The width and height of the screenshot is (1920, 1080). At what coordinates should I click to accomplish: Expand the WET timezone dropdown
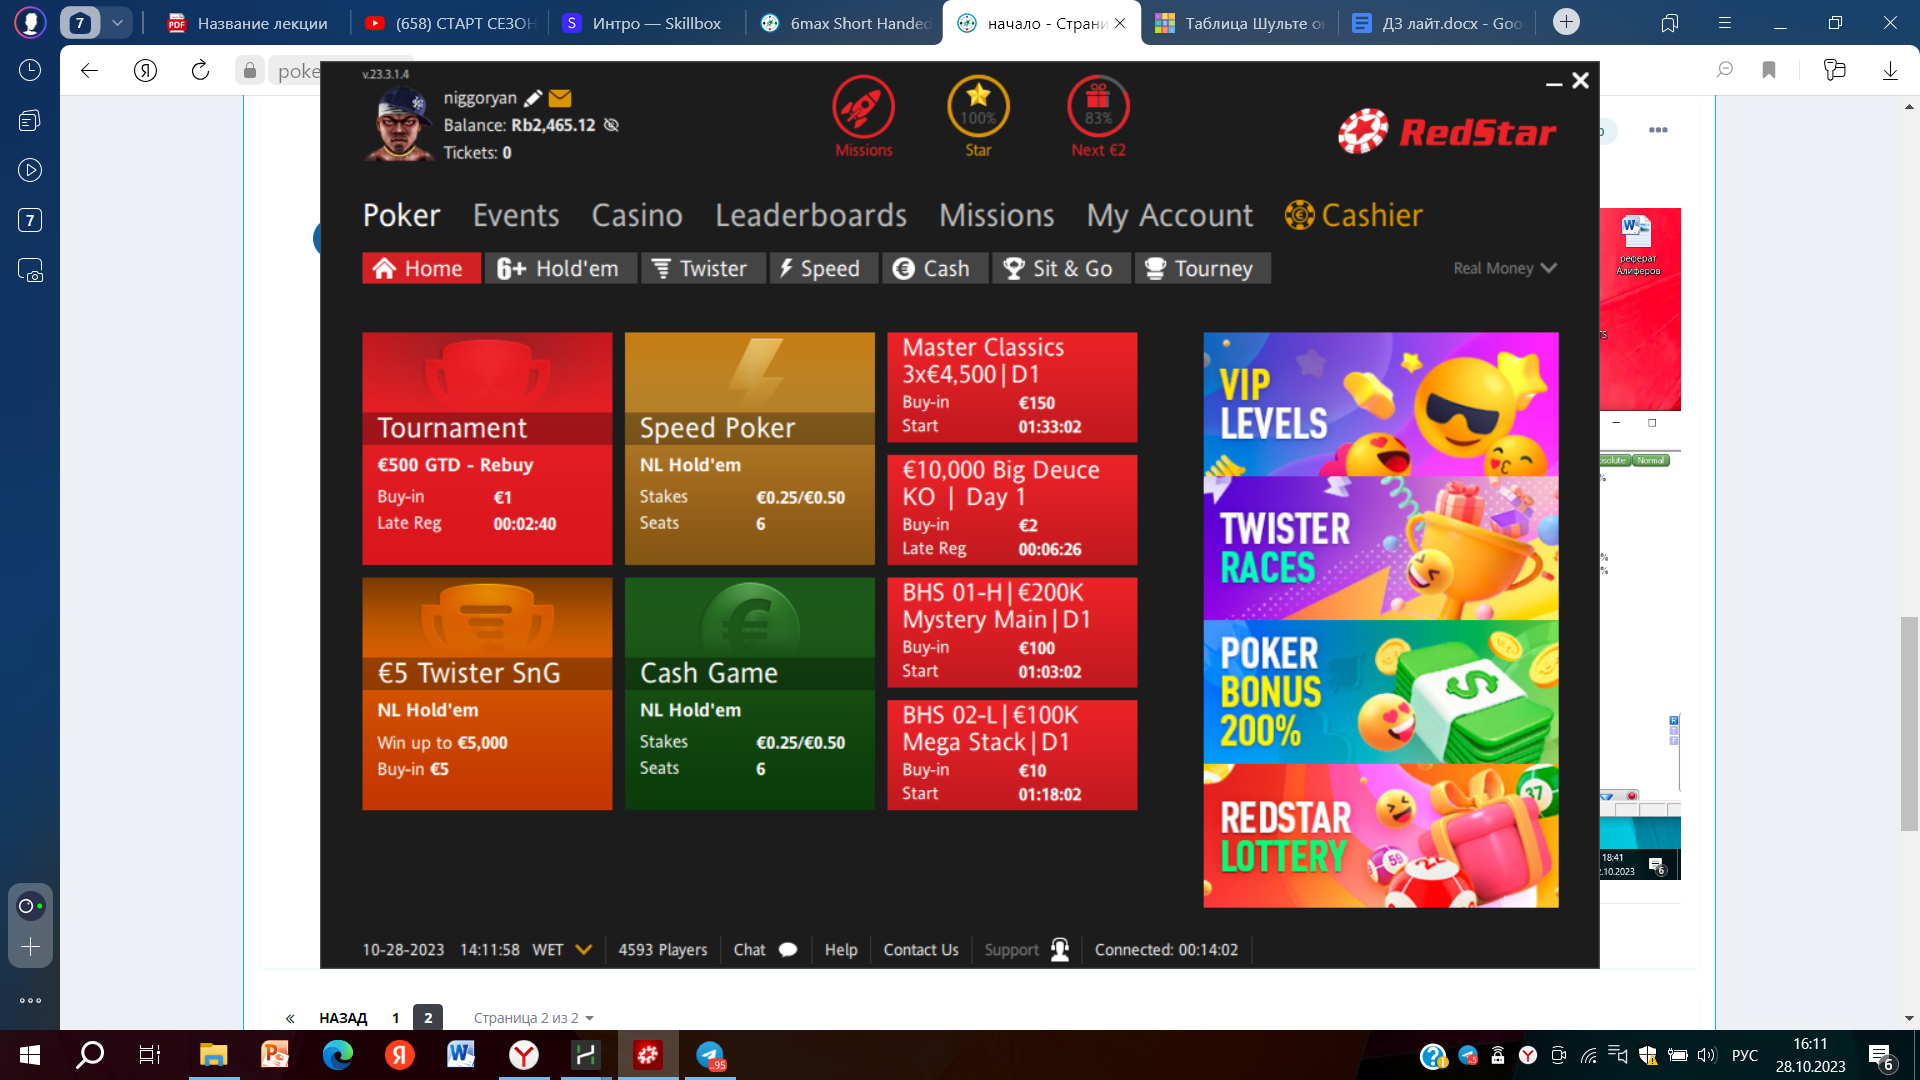coord(584,950)
